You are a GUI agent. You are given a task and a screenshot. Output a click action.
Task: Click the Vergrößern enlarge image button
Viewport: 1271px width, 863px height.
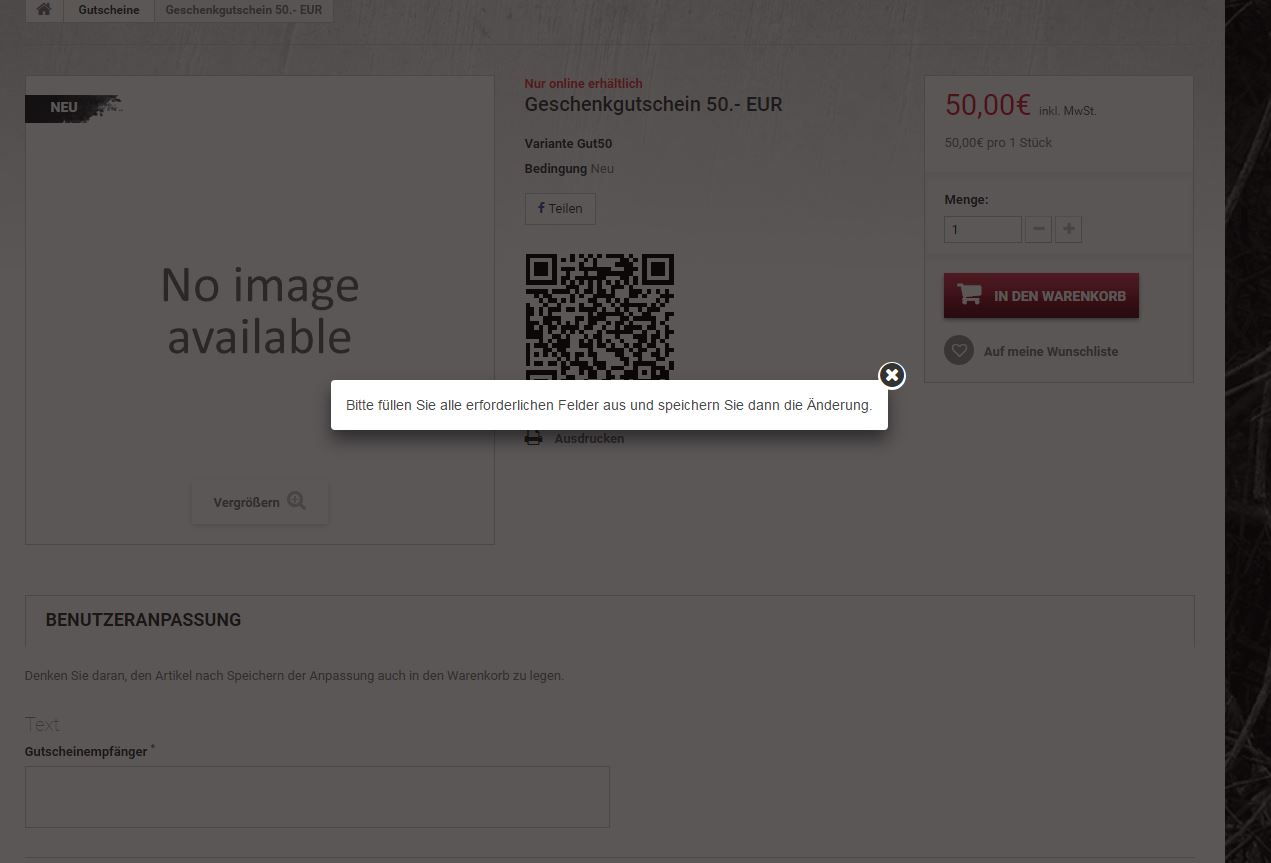point(260,502)
